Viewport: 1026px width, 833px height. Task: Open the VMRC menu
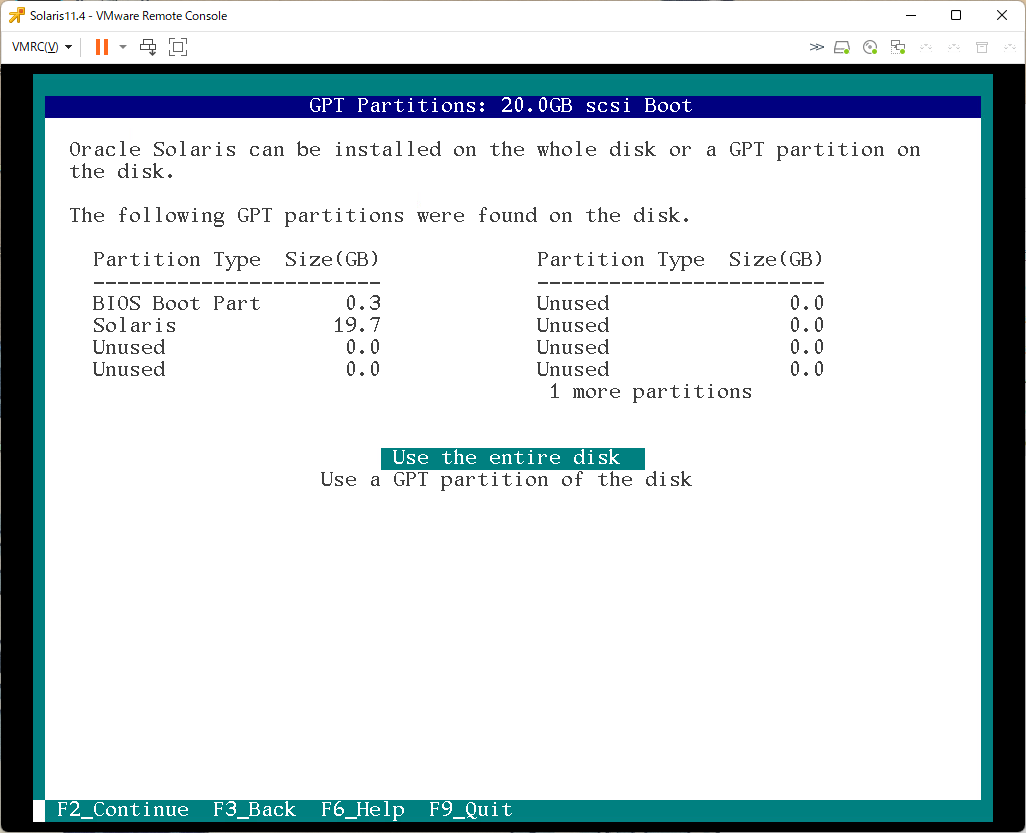pos(42,47)
